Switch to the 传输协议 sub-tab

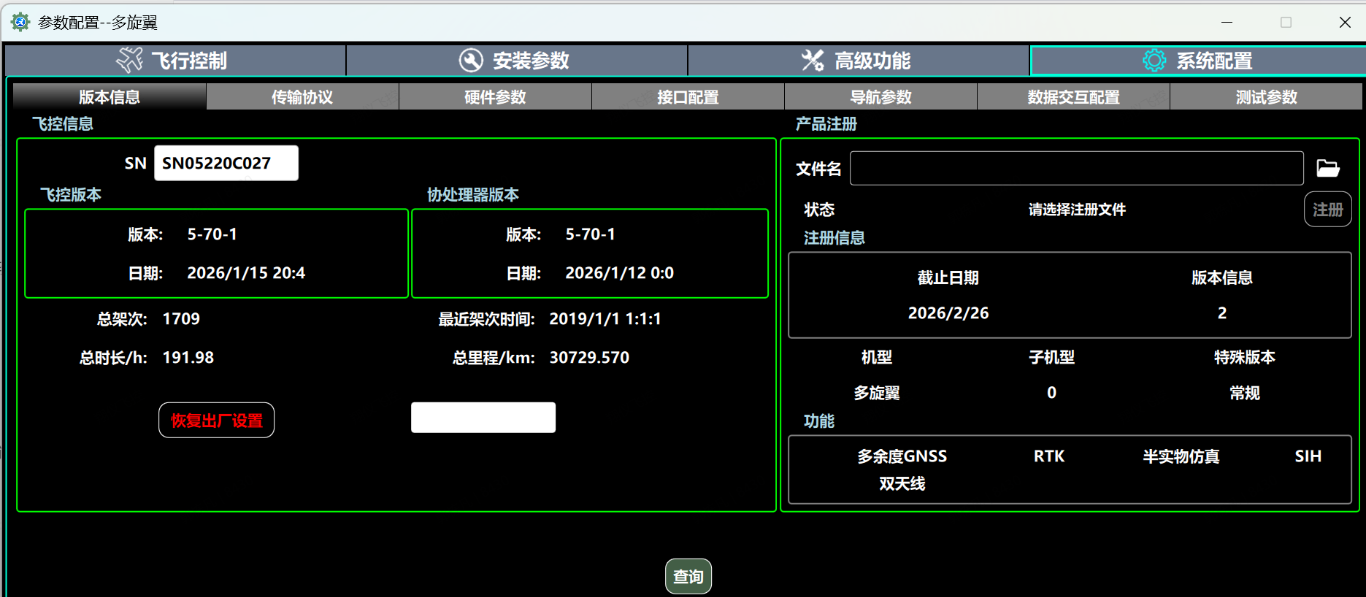(302, 97)
